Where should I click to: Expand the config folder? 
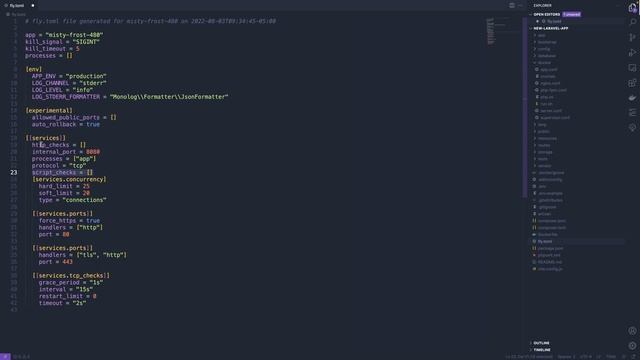pyautogui.click(x=544, y=49)
